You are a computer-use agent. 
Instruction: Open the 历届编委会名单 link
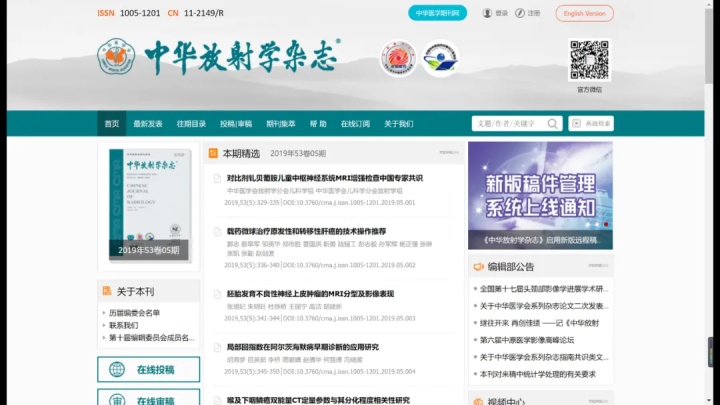pyautogui.click(x=134, y=313)
